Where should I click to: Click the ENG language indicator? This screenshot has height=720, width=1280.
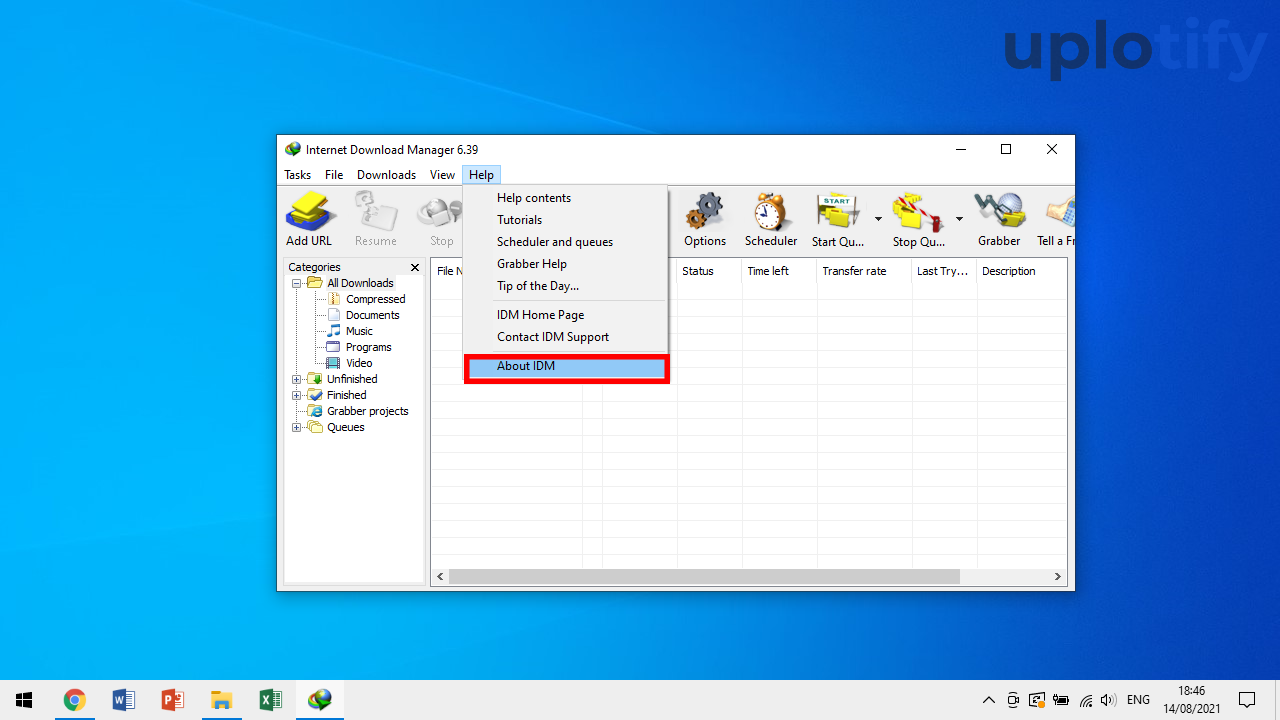[1138, 700]
